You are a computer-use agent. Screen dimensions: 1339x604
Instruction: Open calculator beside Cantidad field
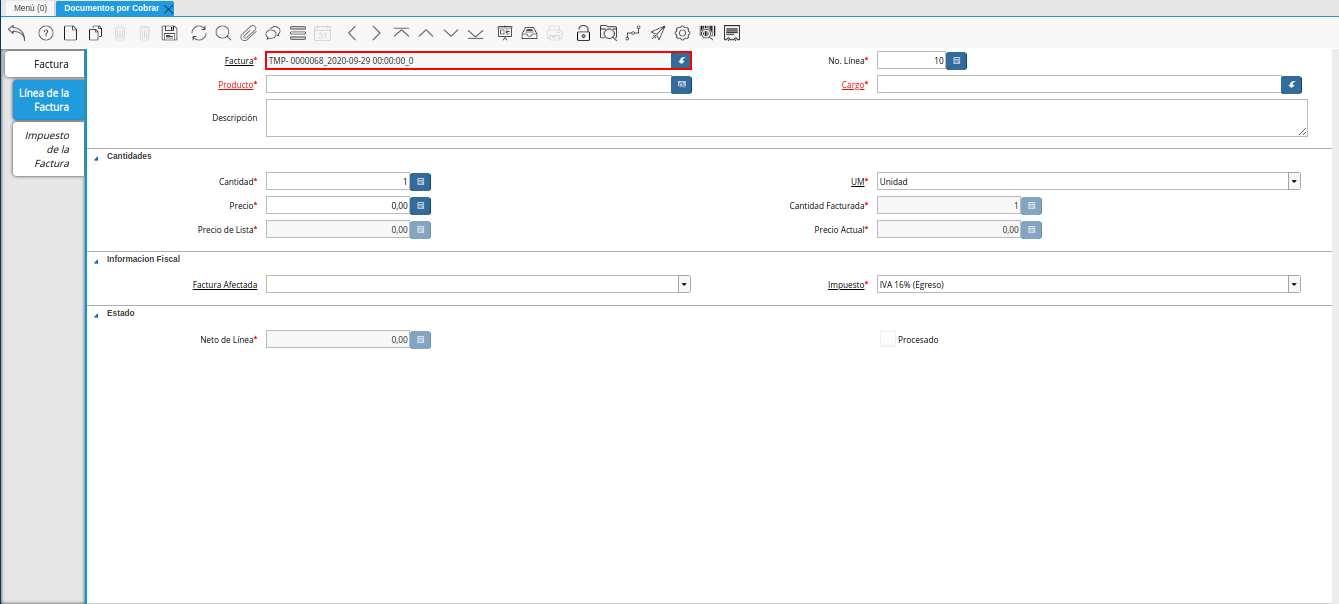tap(421, 182)
